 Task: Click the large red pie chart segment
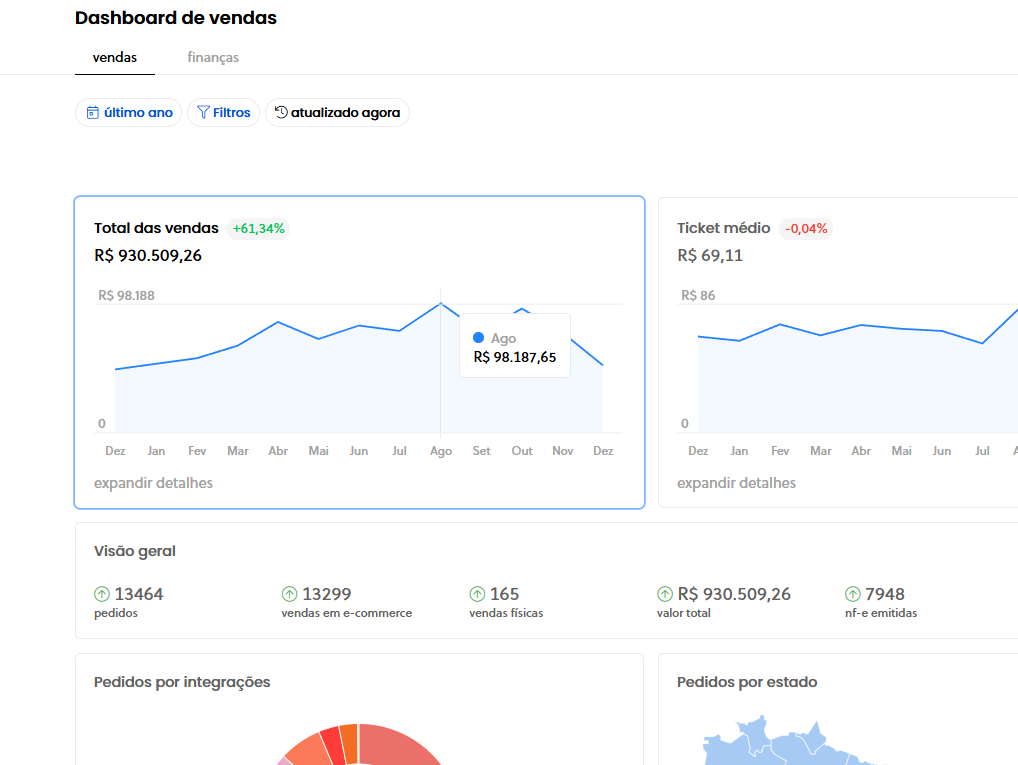[x=400, y=745]
